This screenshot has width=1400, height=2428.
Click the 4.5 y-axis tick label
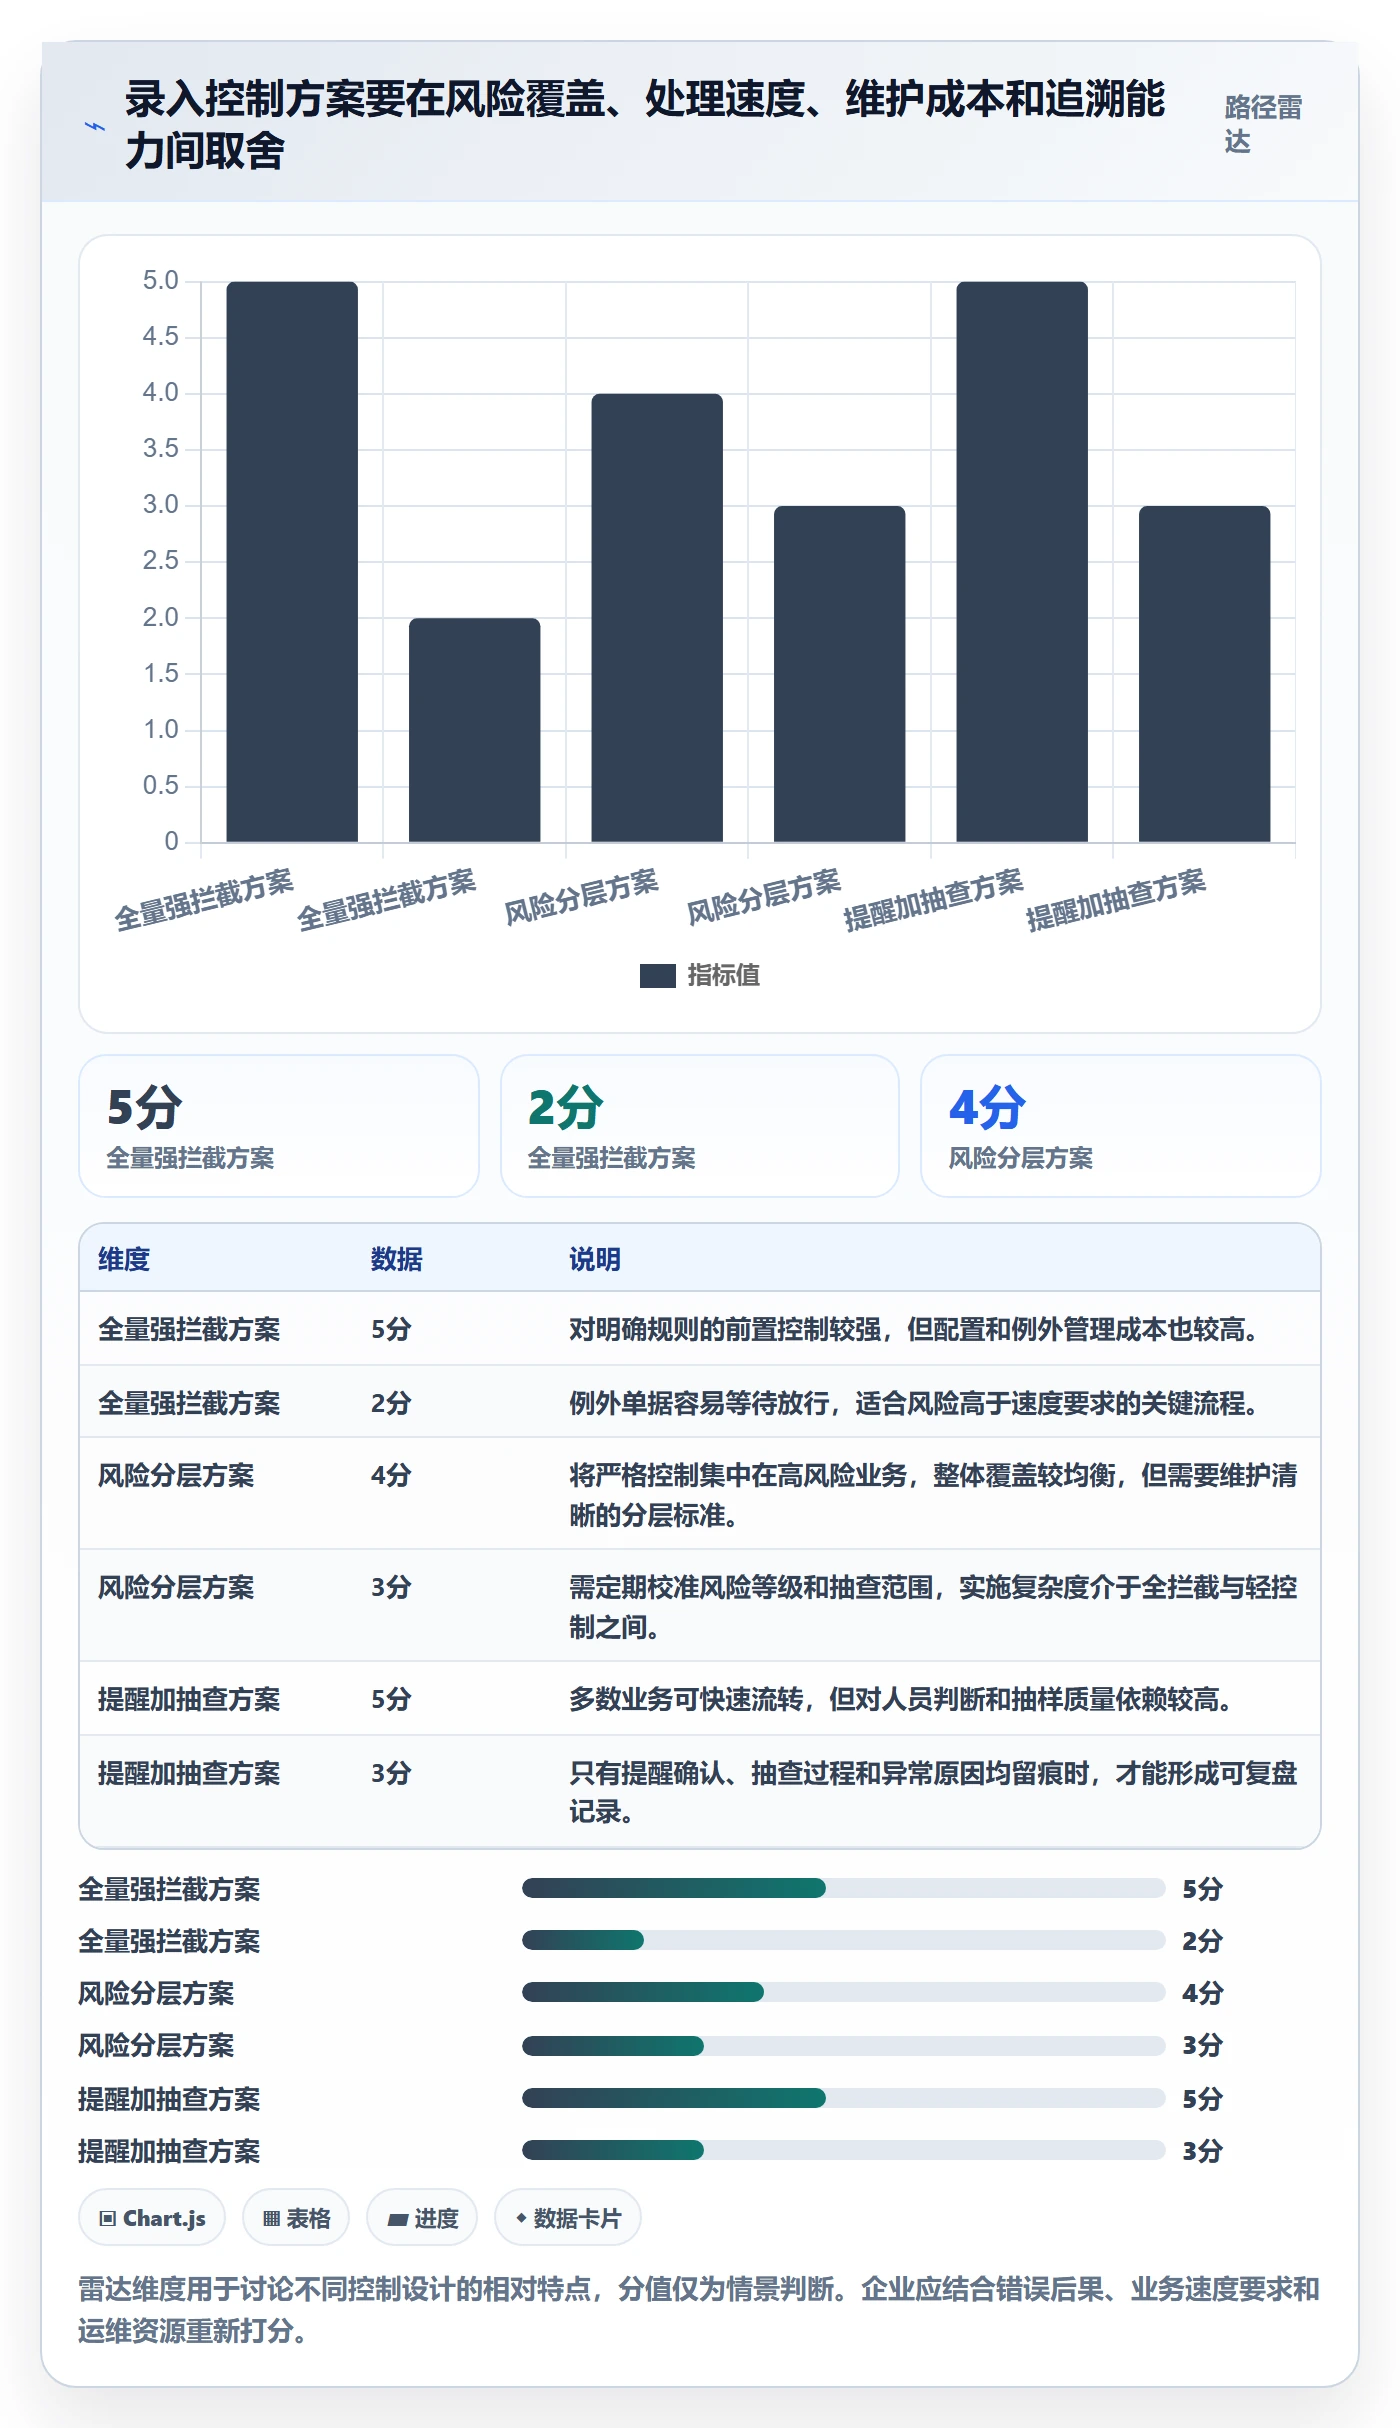coord(160,337)
